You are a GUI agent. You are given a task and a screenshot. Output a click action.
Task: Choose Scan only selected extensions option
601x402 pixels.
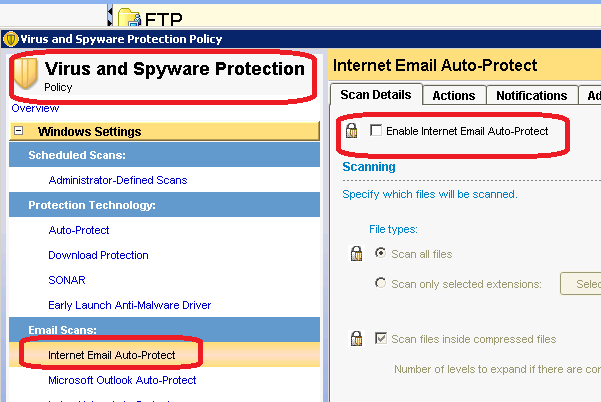coord(380,283)
